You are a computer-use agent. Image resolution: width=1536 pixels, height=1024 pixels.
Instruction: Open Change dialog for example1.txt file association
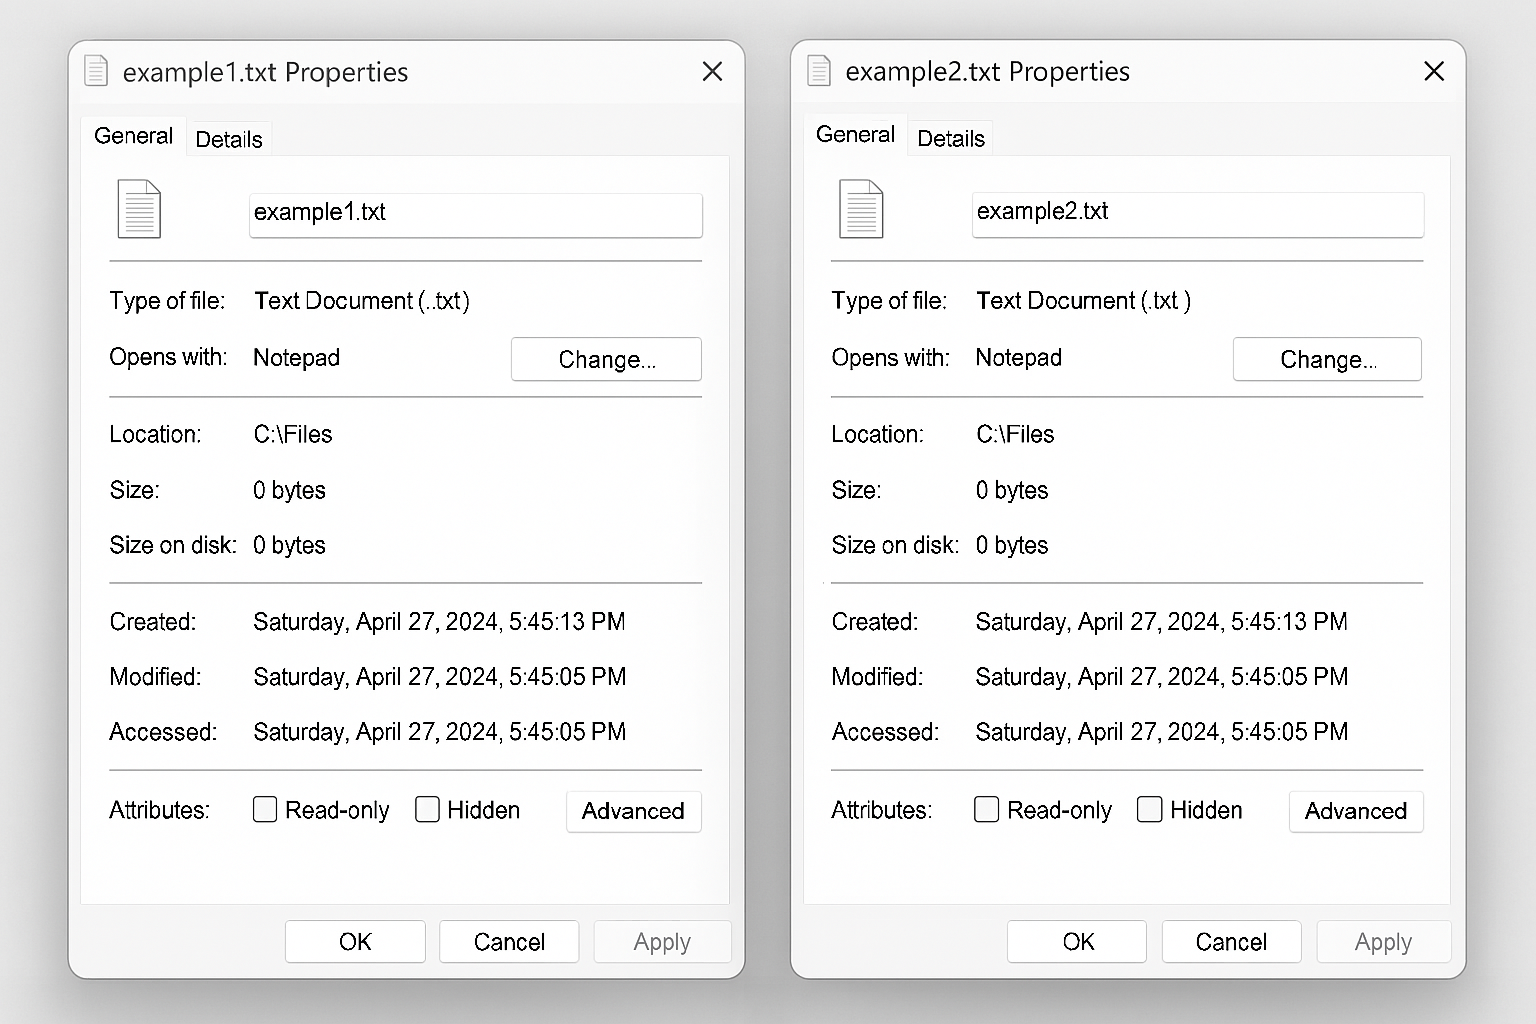[x=606, y=359]
